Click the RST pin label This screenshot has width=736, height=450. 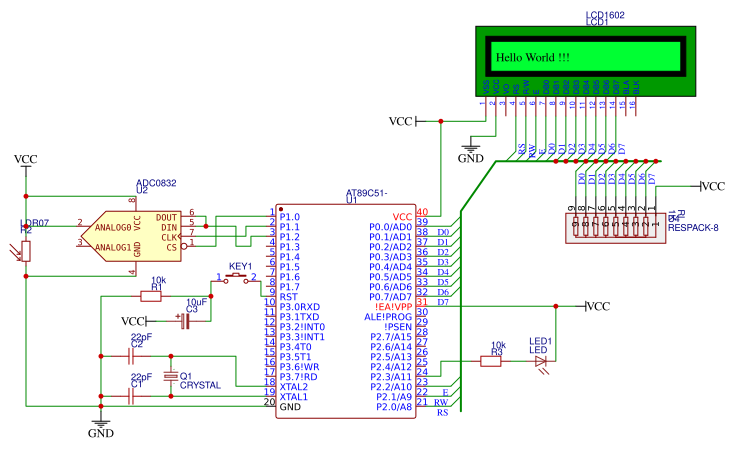[x=288, y=297]
